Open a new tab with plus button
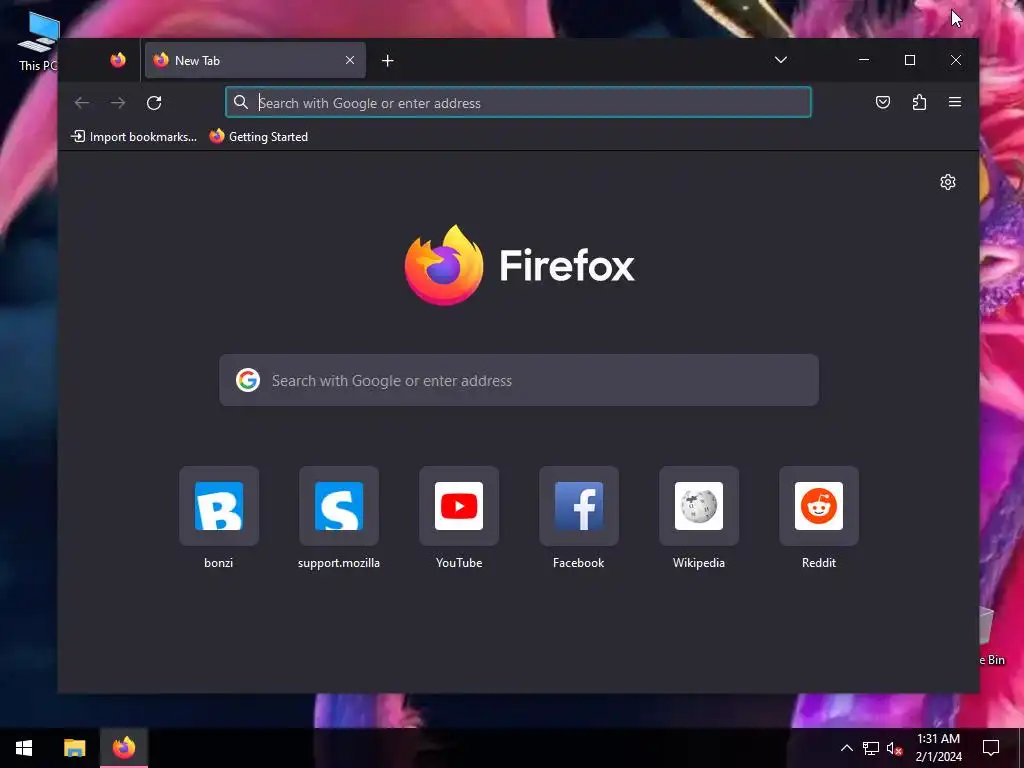The image size is (1024, 768). pyautogui.click(x=387, y=61)
